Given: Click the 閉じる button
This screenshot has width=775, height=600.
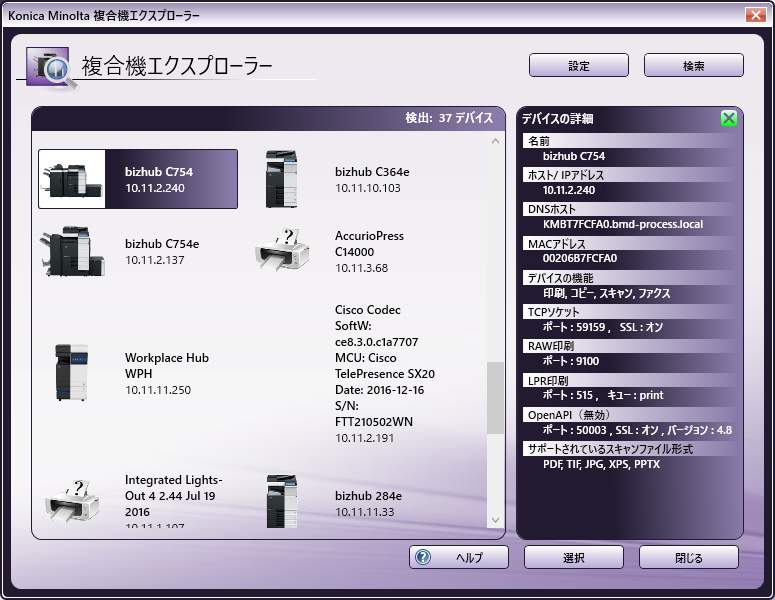Looking at the screenshot, I should (x=689, y=557).
